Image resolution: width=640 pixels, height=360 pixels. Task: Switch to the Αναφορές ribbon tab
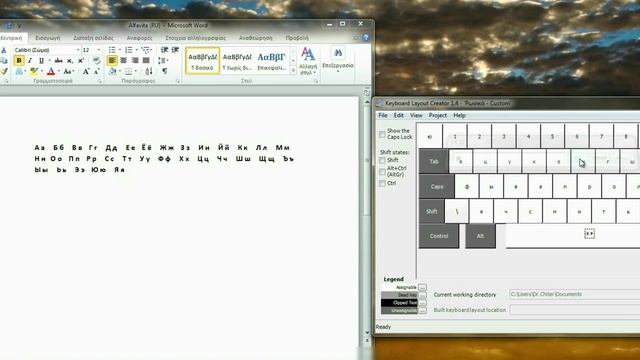coord(139,38)
